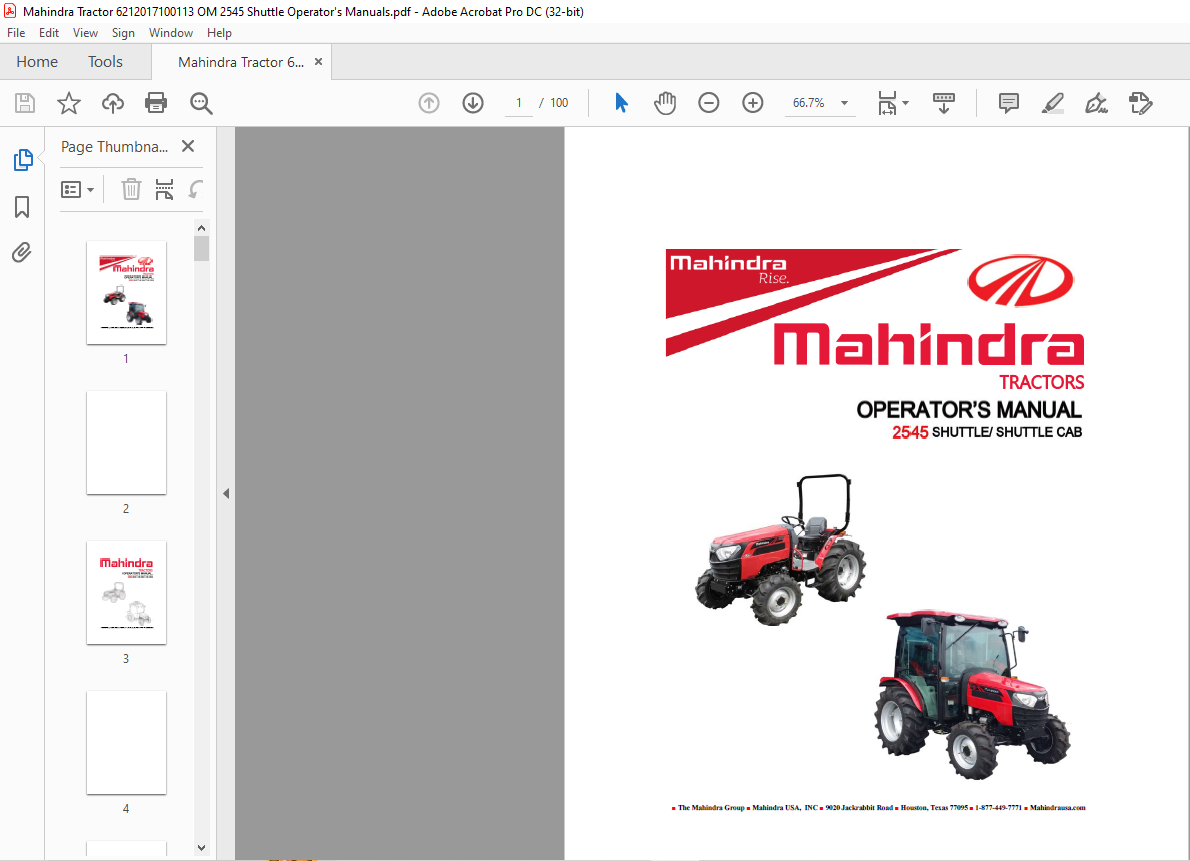The width and height of the screenshot is (1190, 861).
Task: Show Page Thumbnails panel icon
Action: 23,160
